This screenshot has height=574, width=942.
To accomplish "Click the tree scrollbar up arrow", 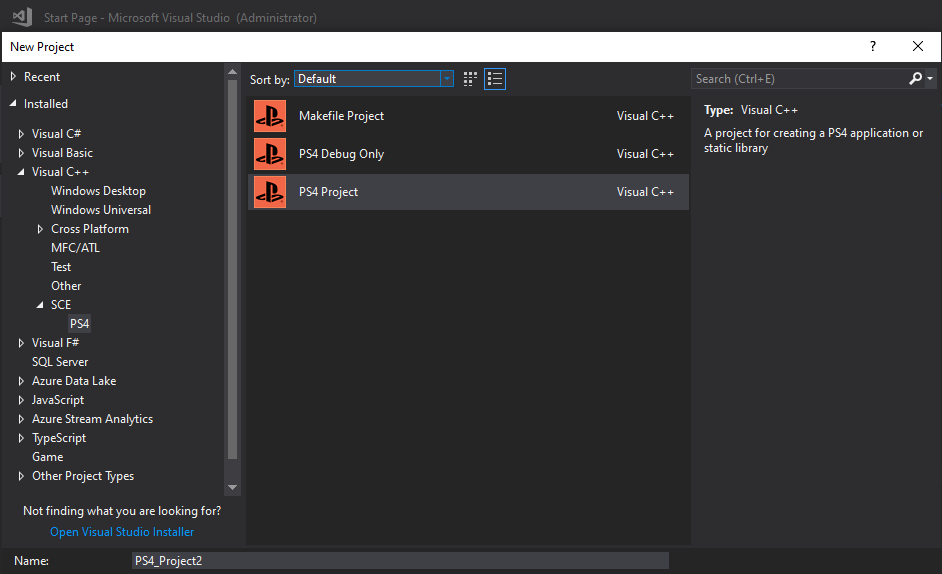I will (x=232, y=72).
